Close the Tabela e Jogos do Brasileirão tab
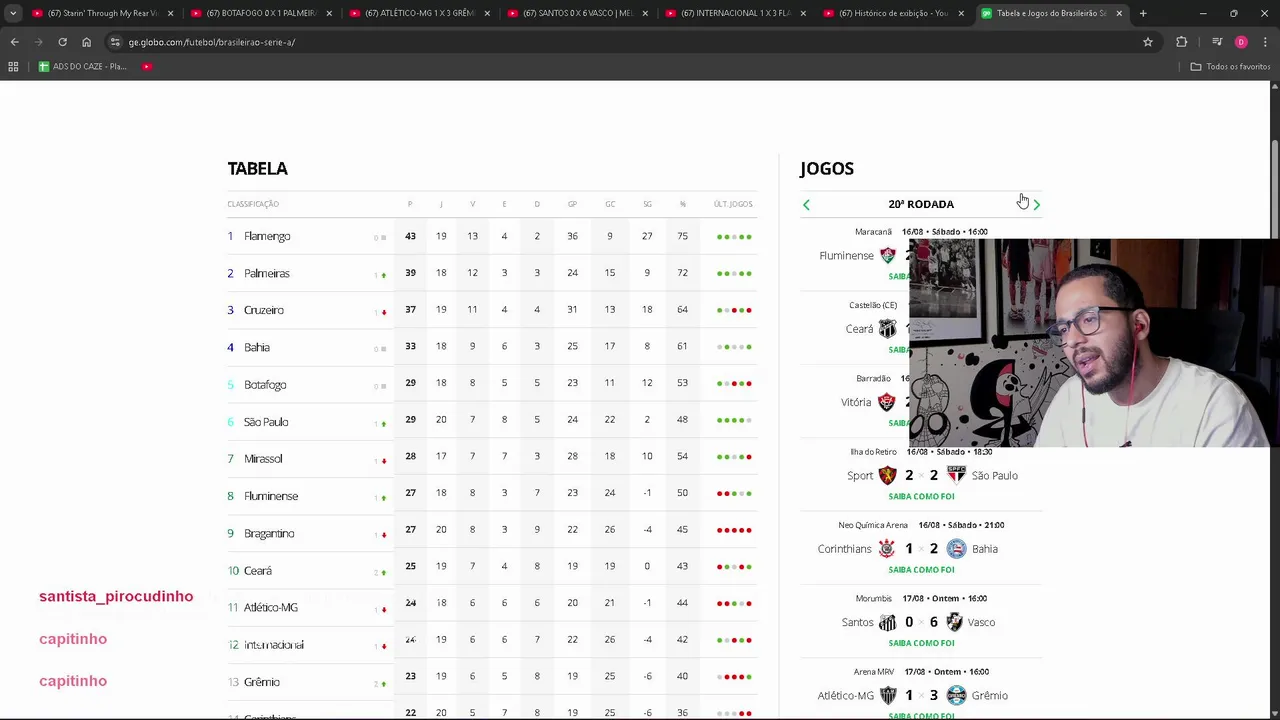 point(1119,13)
